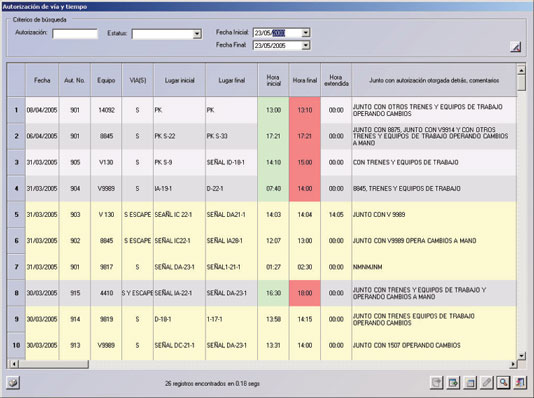Click the Hora extendida cell 14:05
Viewport: 534px width, 398px height.
coord(336,214)
